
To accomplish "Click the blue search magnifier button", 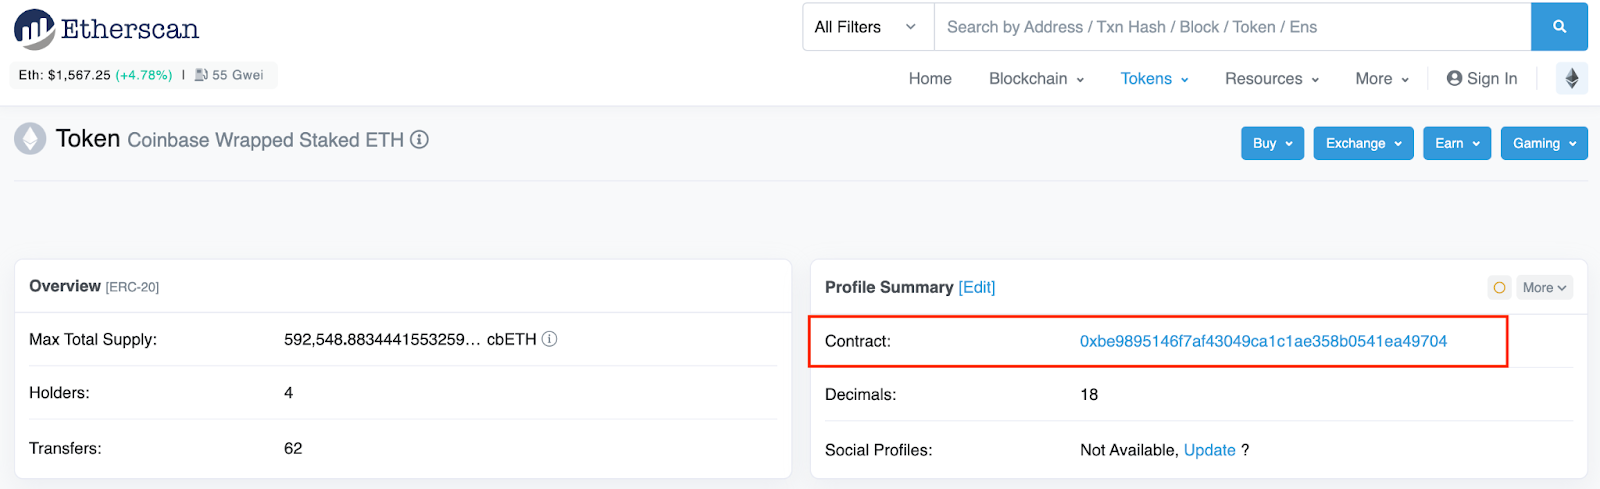I will pos(1559,27).
